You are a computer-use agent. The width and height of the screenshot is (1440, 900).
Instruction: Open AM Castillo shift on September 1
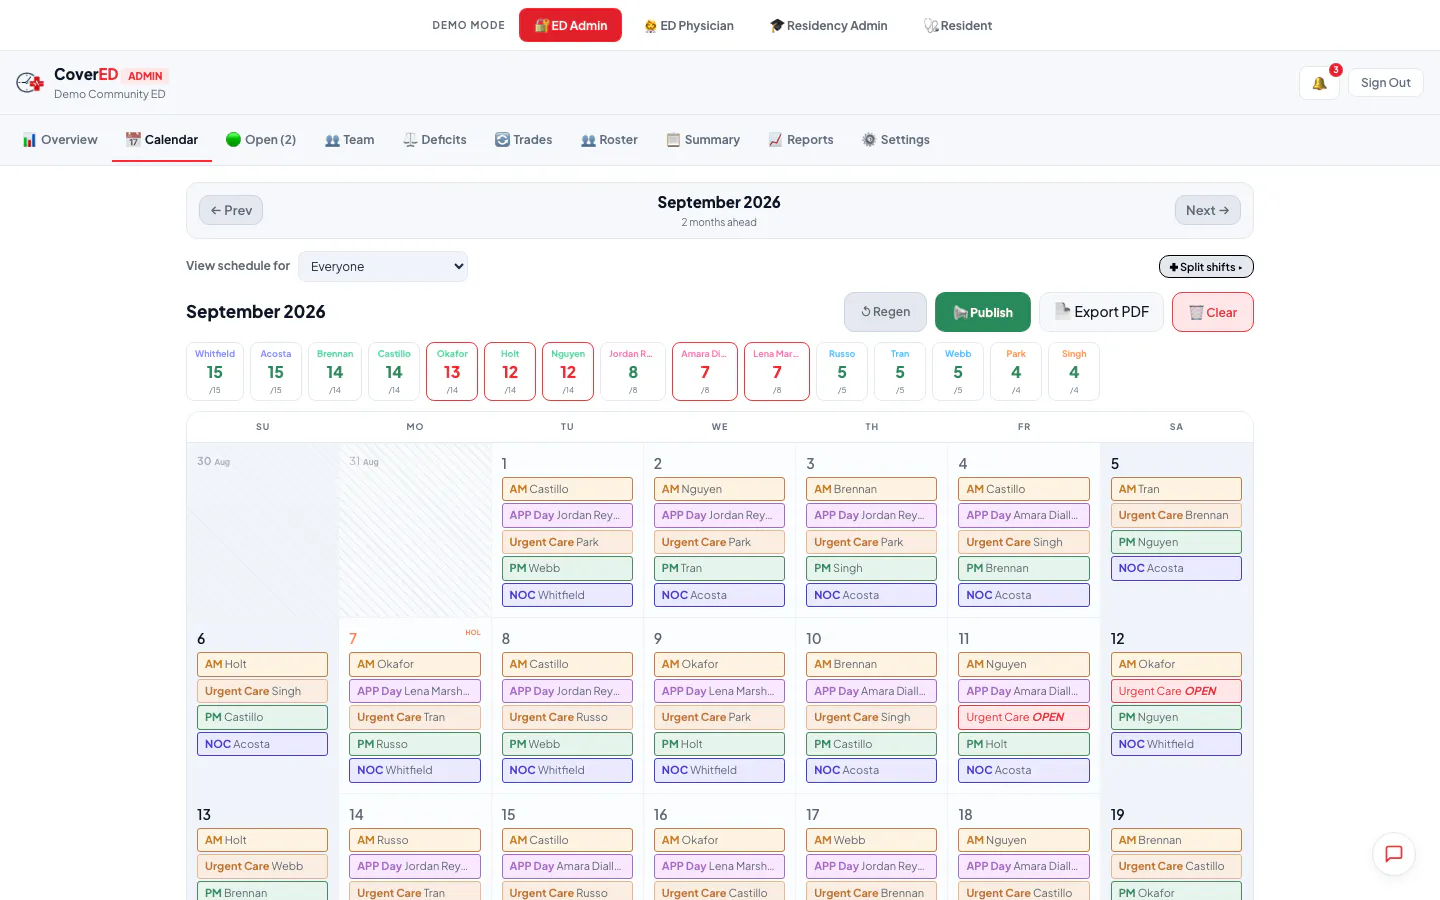point(567,489)
